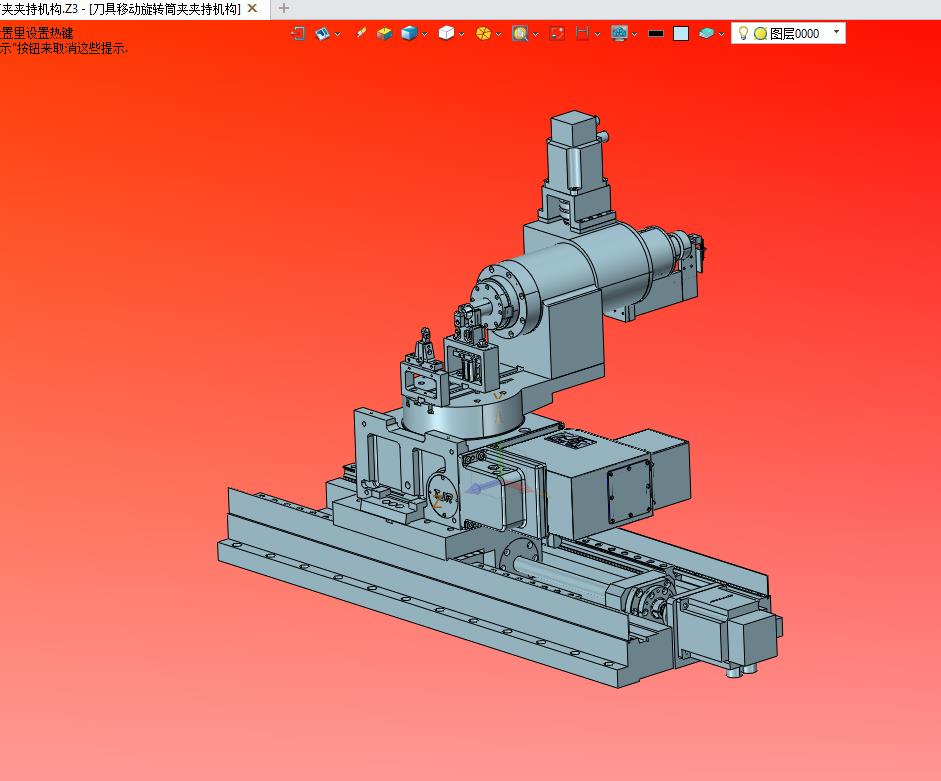Click the monitor display settings icon
The image size is (941, 781).
tap(619, 34)
